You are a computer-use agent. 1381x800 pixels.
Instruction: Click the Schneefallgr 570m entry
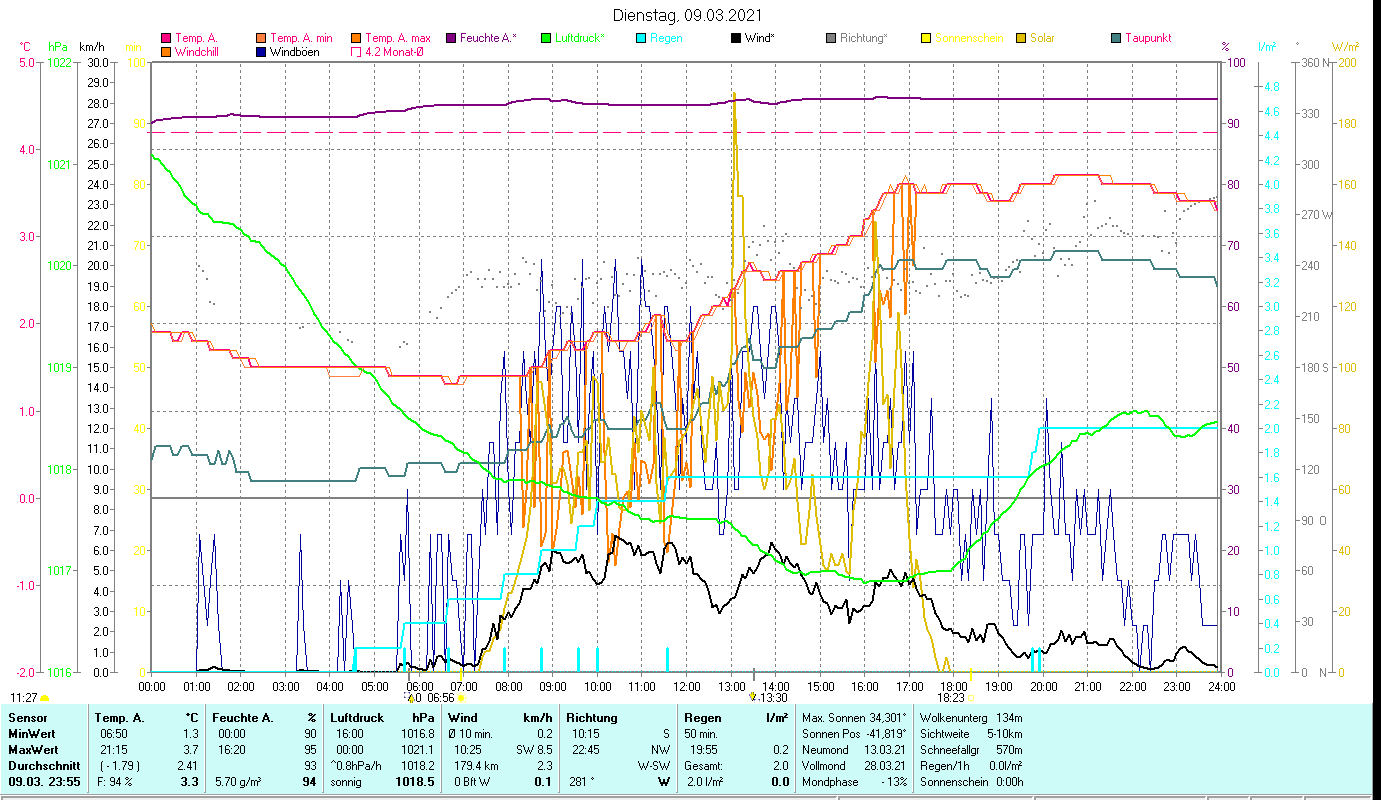970,749
